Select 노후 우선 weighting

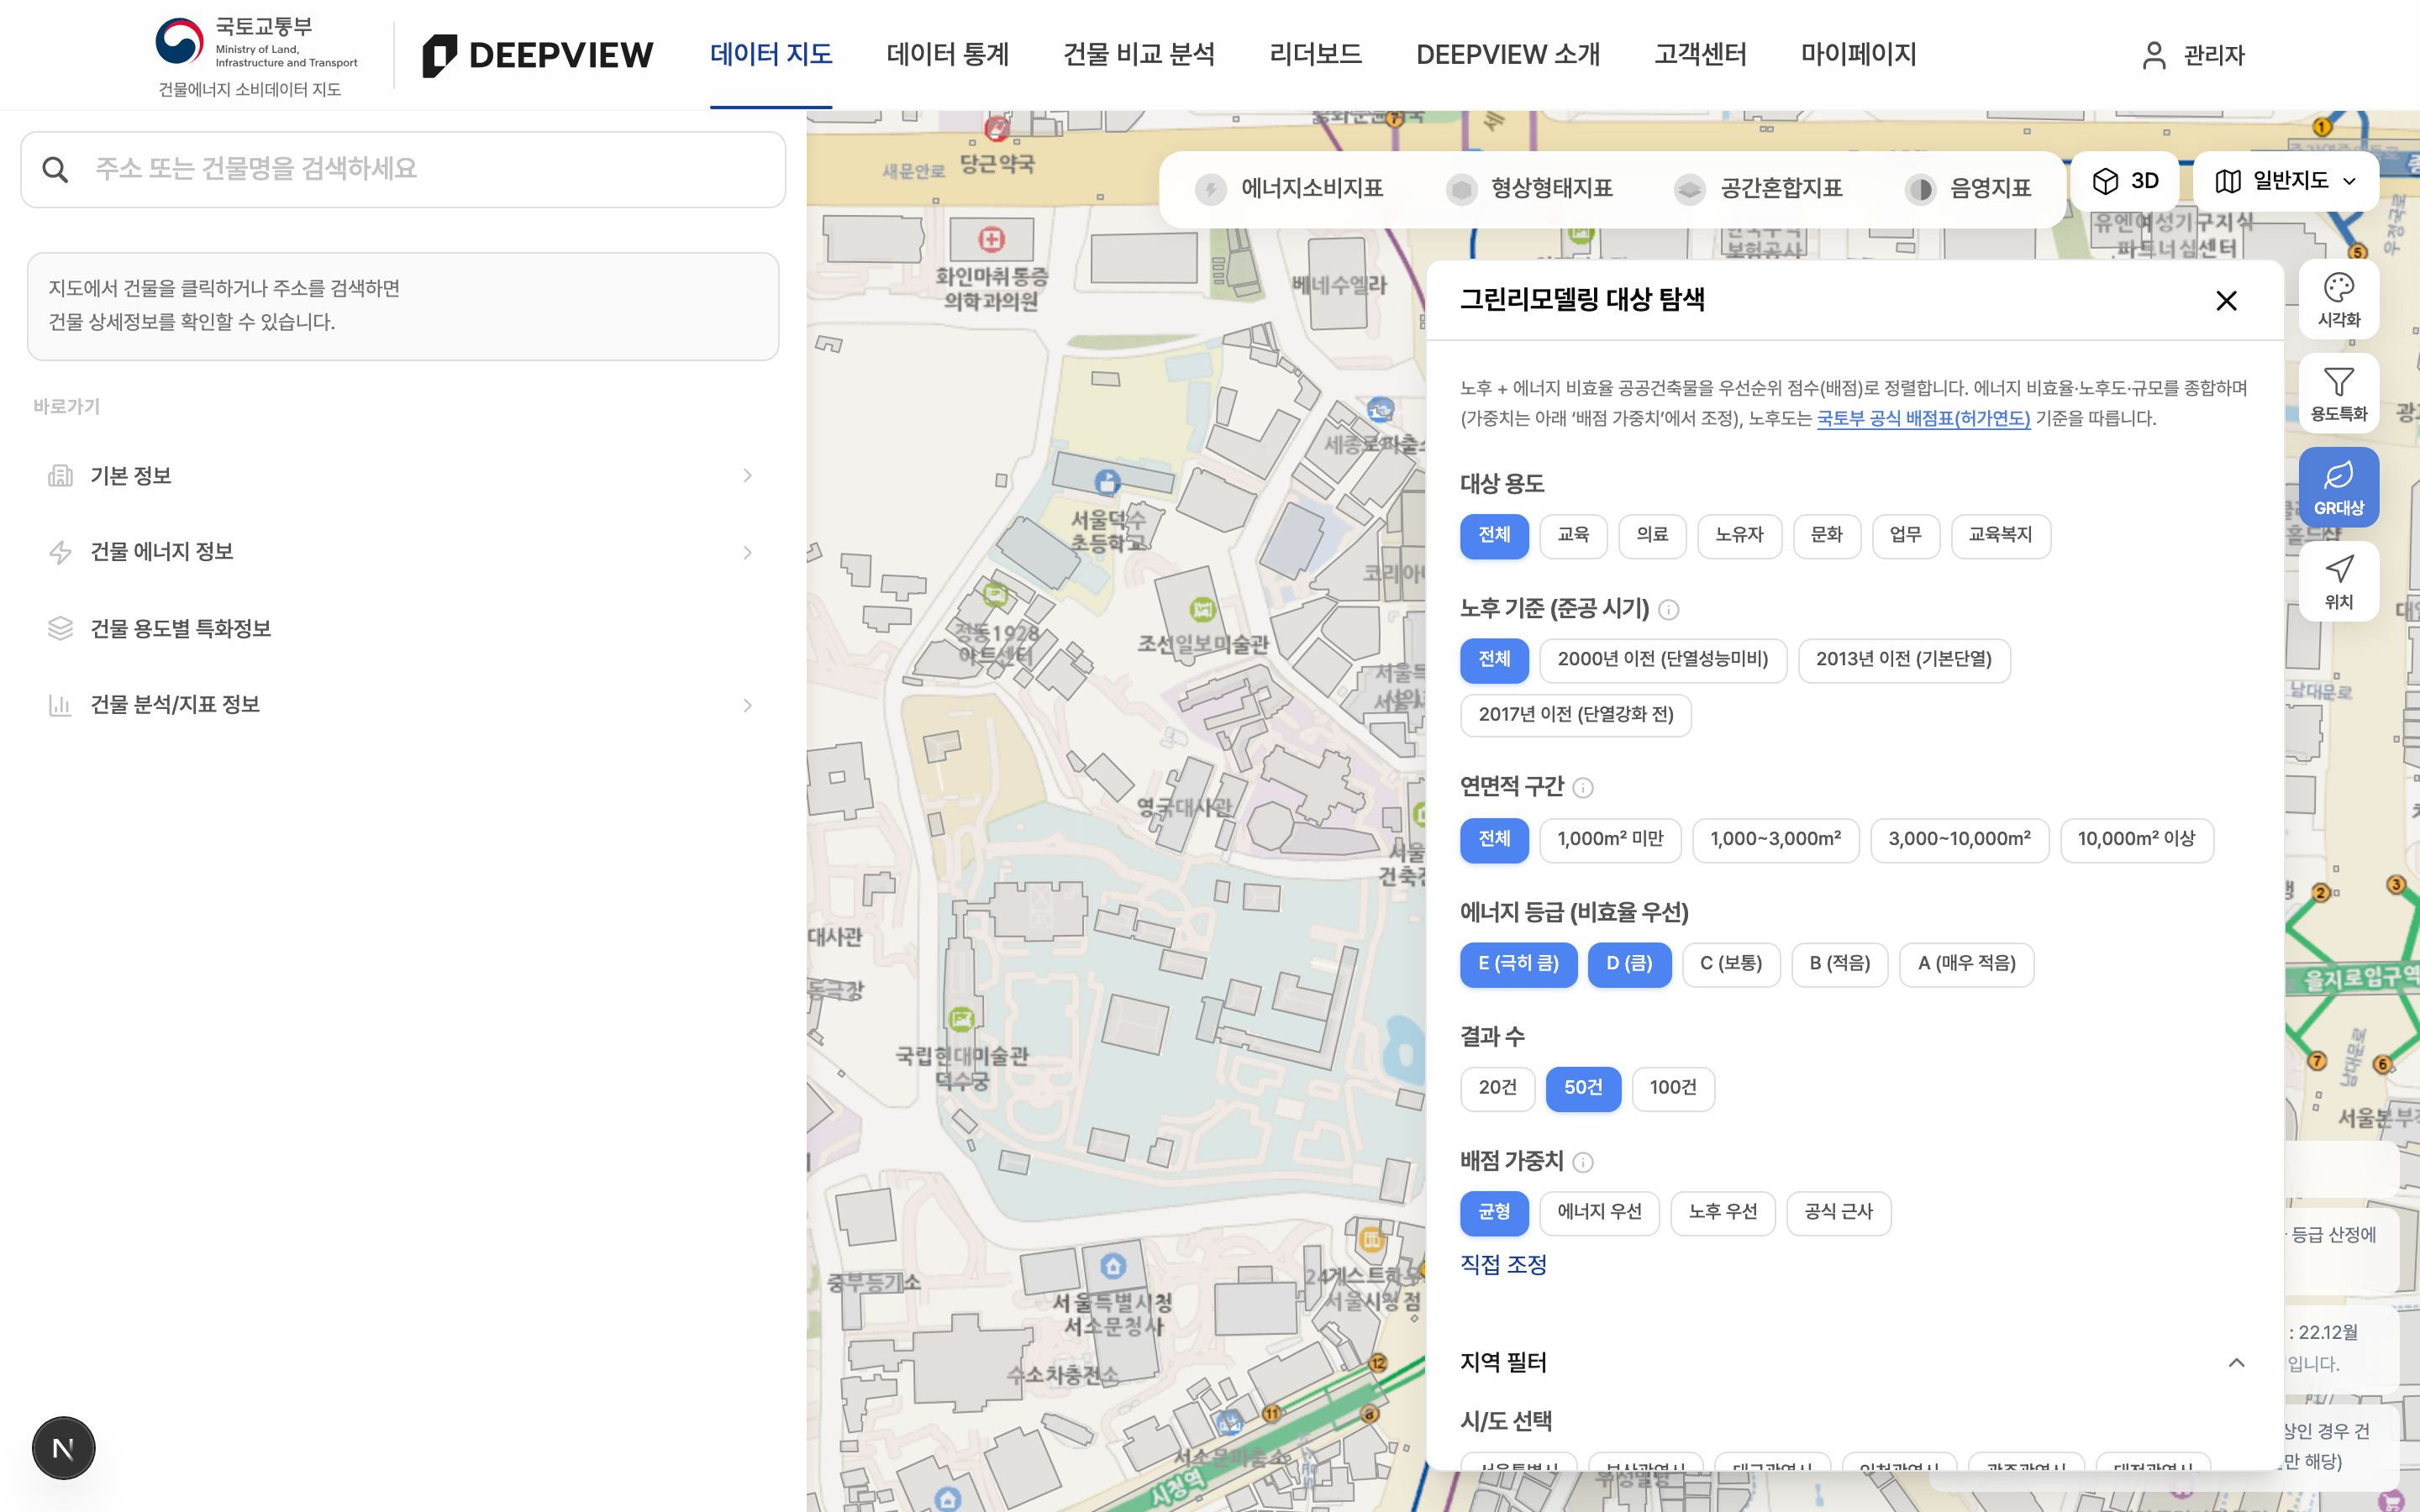click(x=1722, y=1212)
